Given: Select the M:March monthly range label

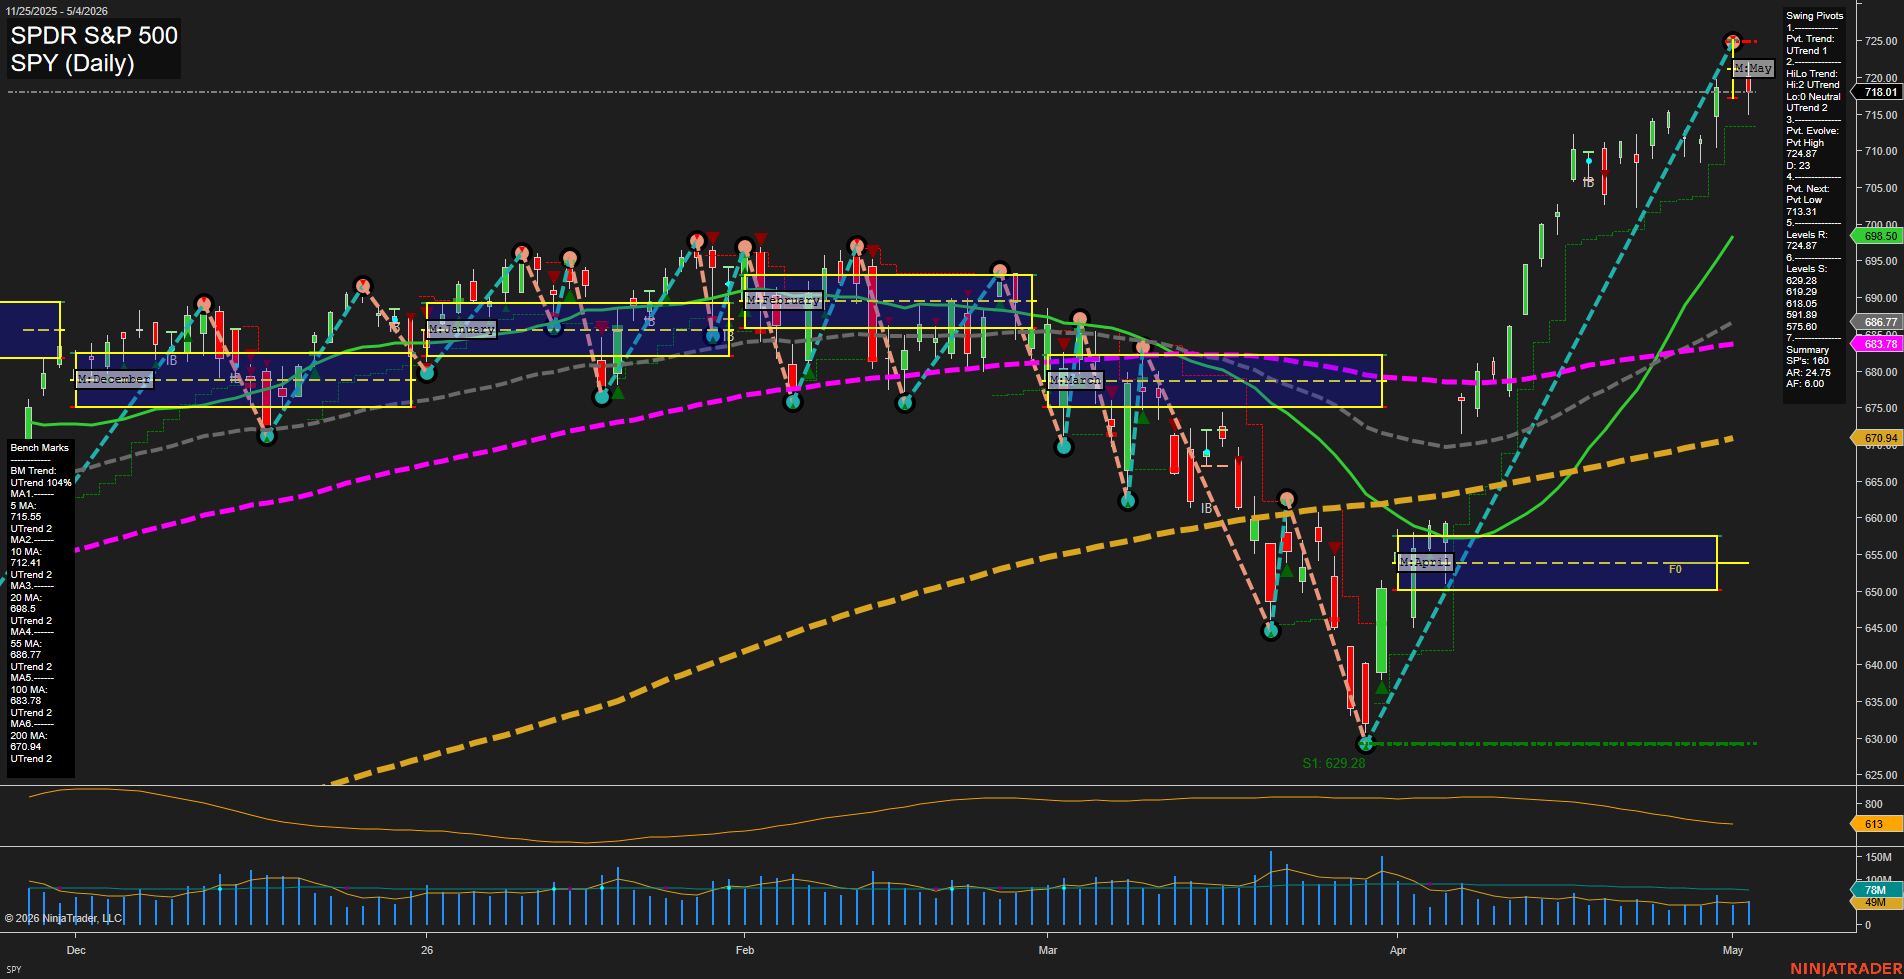Looking at the screenshot, I should point(1075,380).
